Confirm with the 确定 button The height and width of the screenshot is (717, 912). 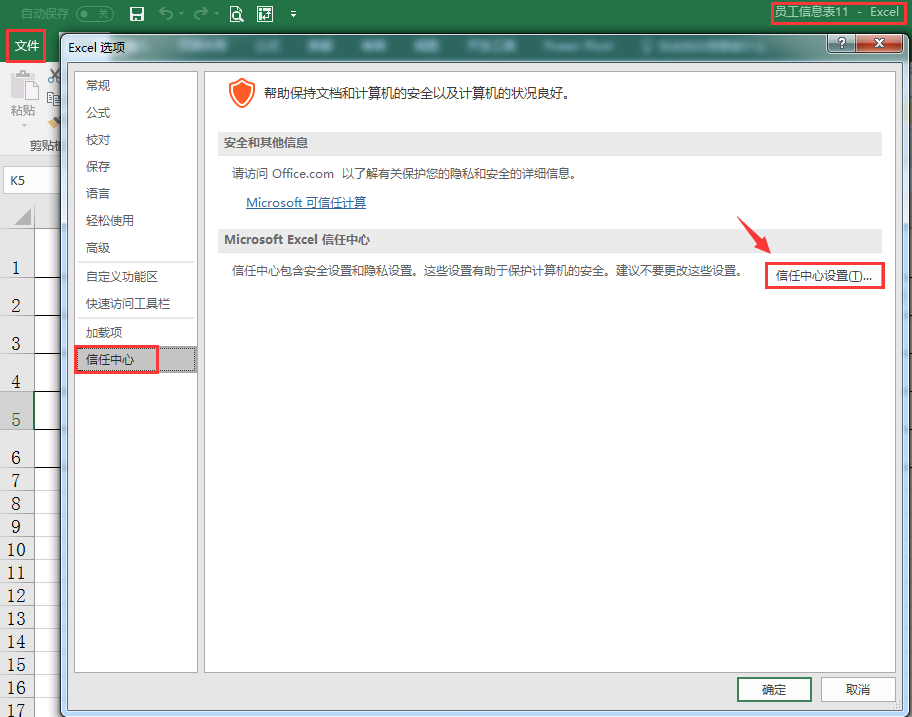click(x=774, y=690)
